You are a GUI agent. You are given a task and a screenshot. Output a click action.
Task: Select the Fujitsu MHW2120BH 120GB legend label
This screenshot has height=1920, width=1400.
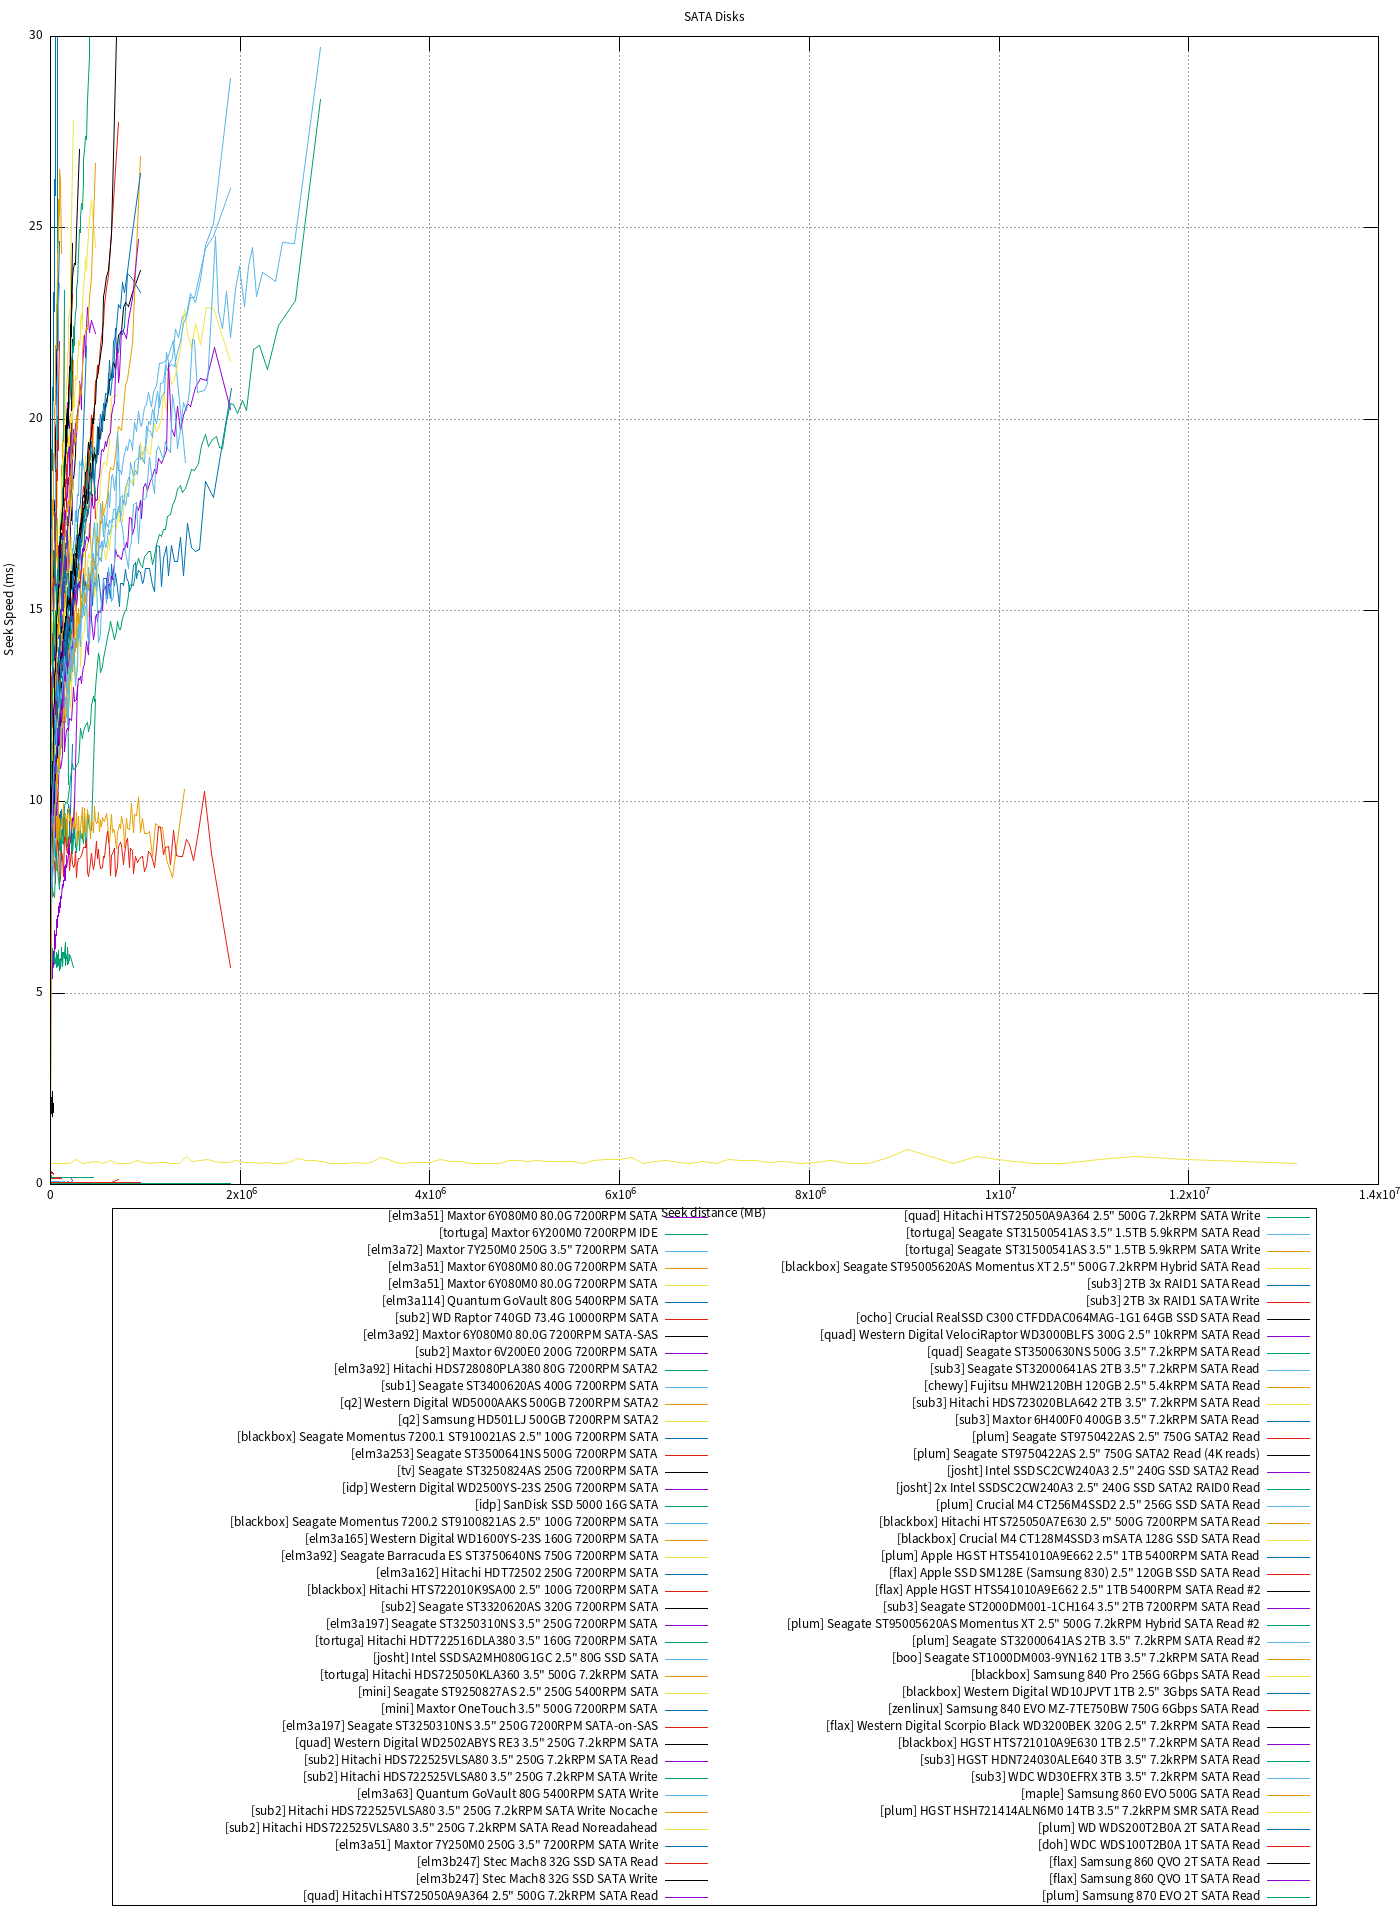1091,1386
